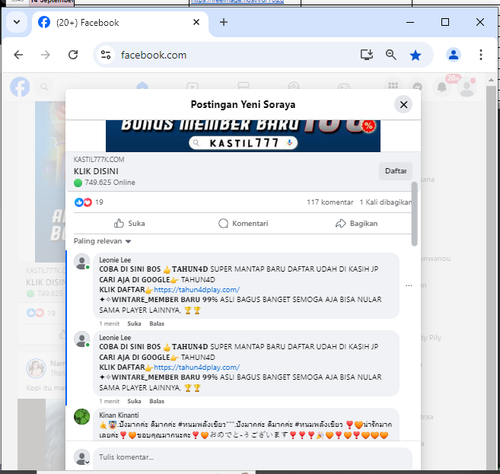Open first Leonie Lee commenter name
The height and width of the screenshot is (474, 500).
tap(115, 260)
